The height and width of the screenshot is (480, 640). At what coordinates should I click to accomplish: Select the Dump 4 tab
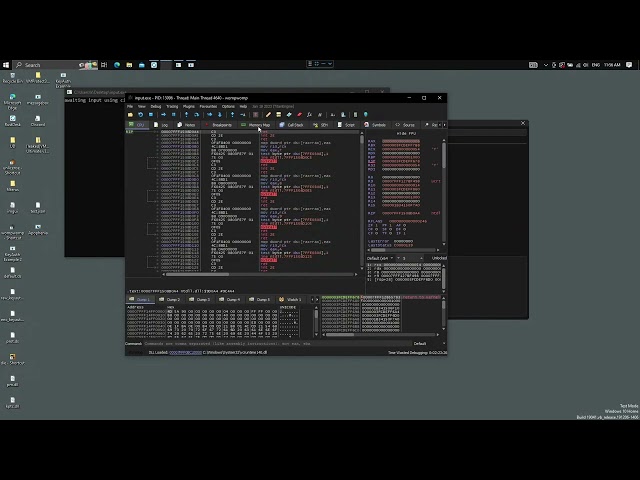229,300
